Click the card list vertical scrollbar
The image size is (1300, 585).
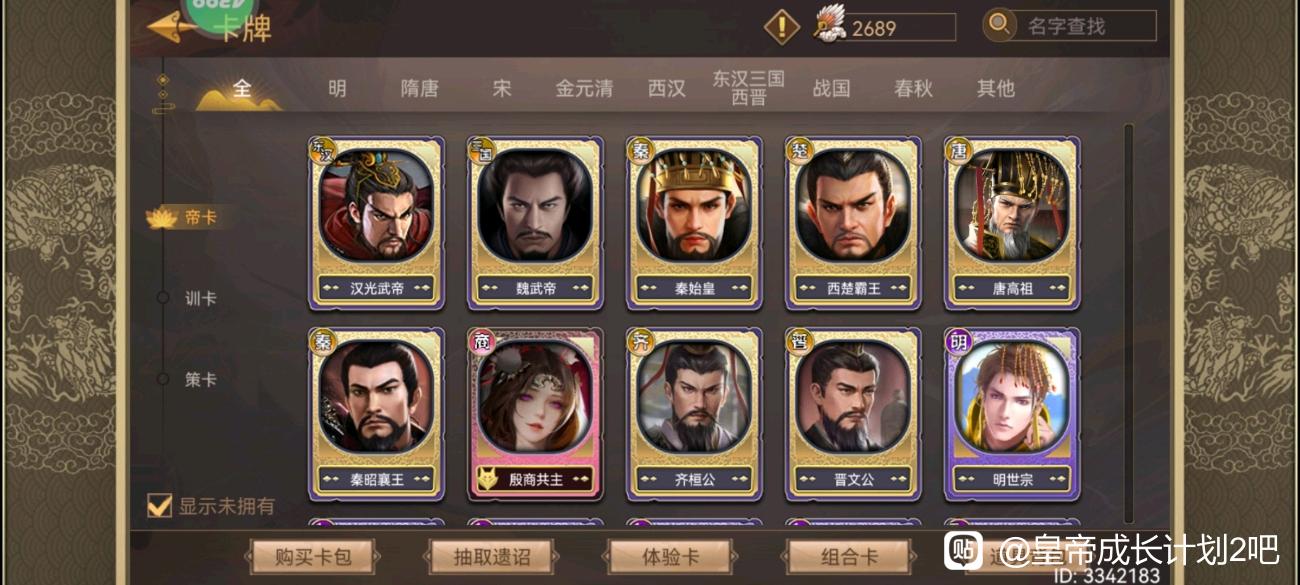[1129, 322]
